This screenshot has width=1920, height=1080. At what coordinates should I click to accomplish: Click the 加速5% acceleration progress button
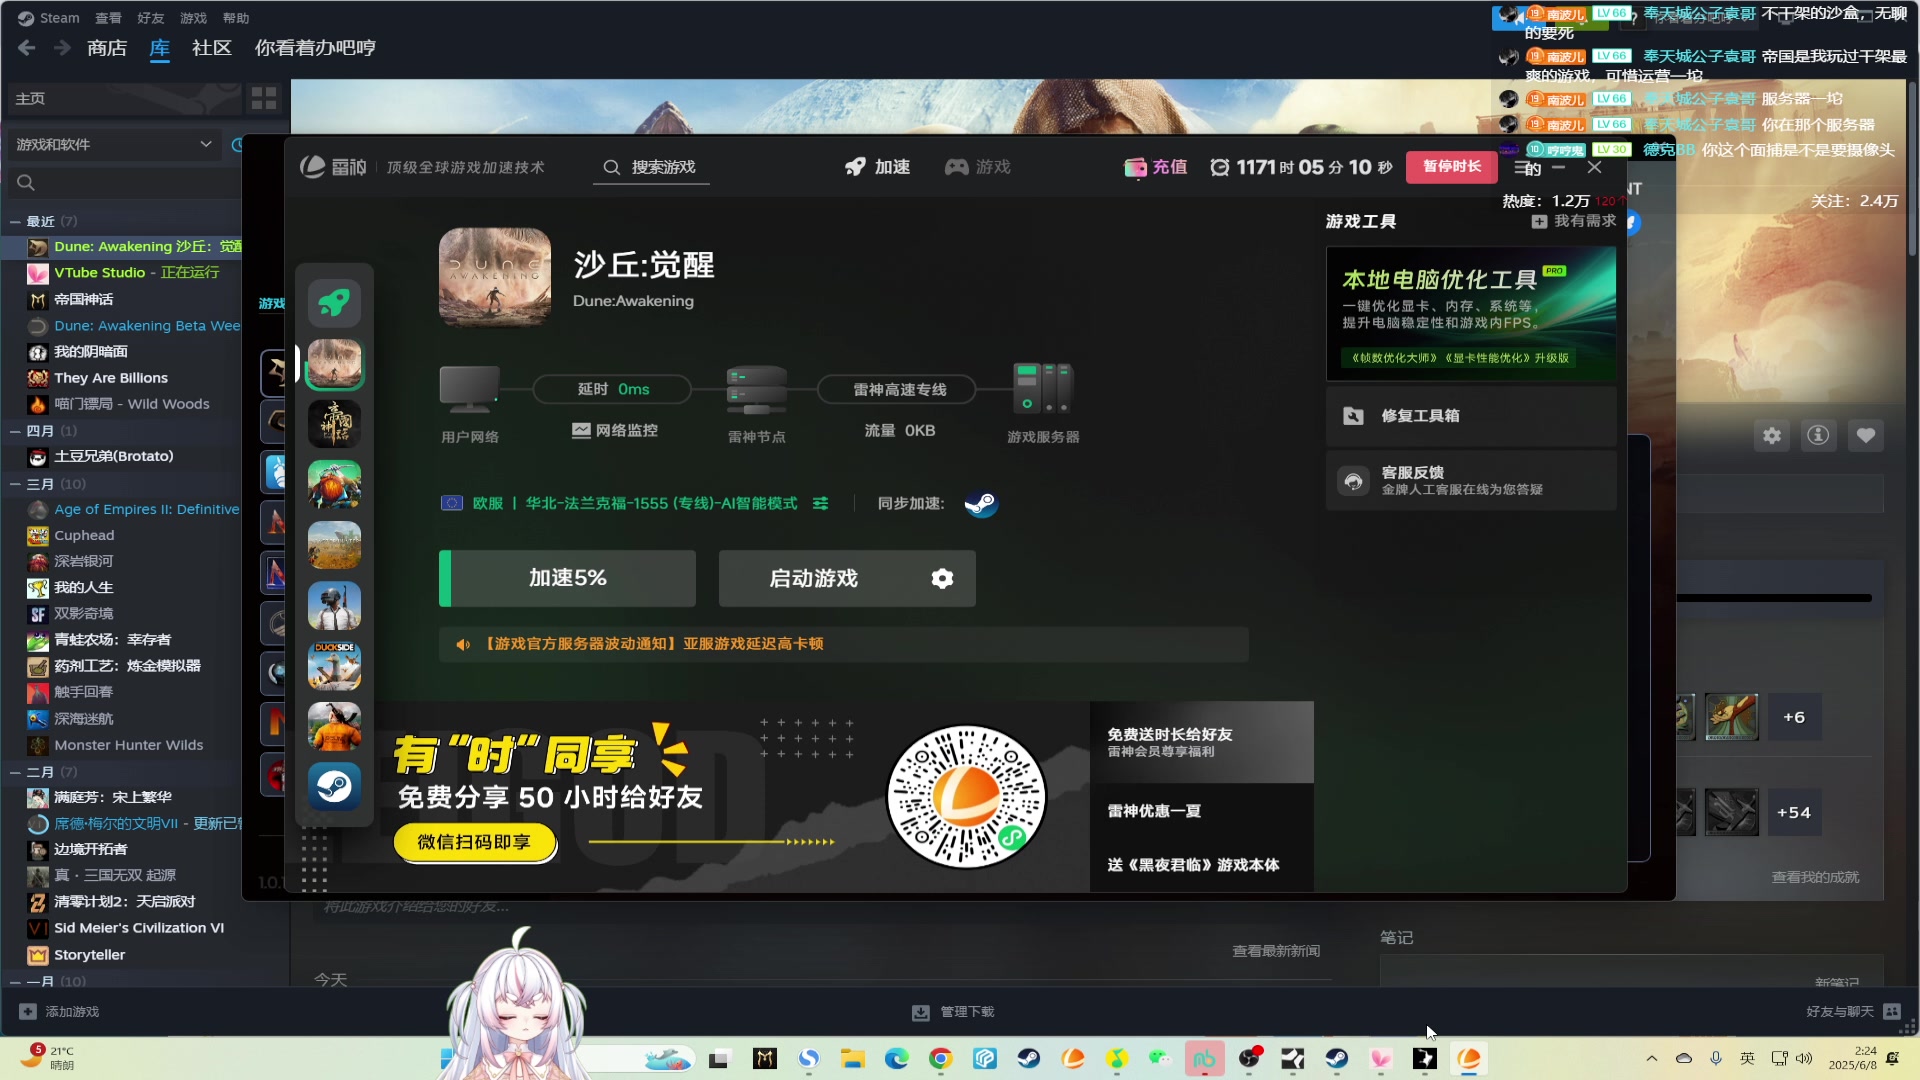567,578
